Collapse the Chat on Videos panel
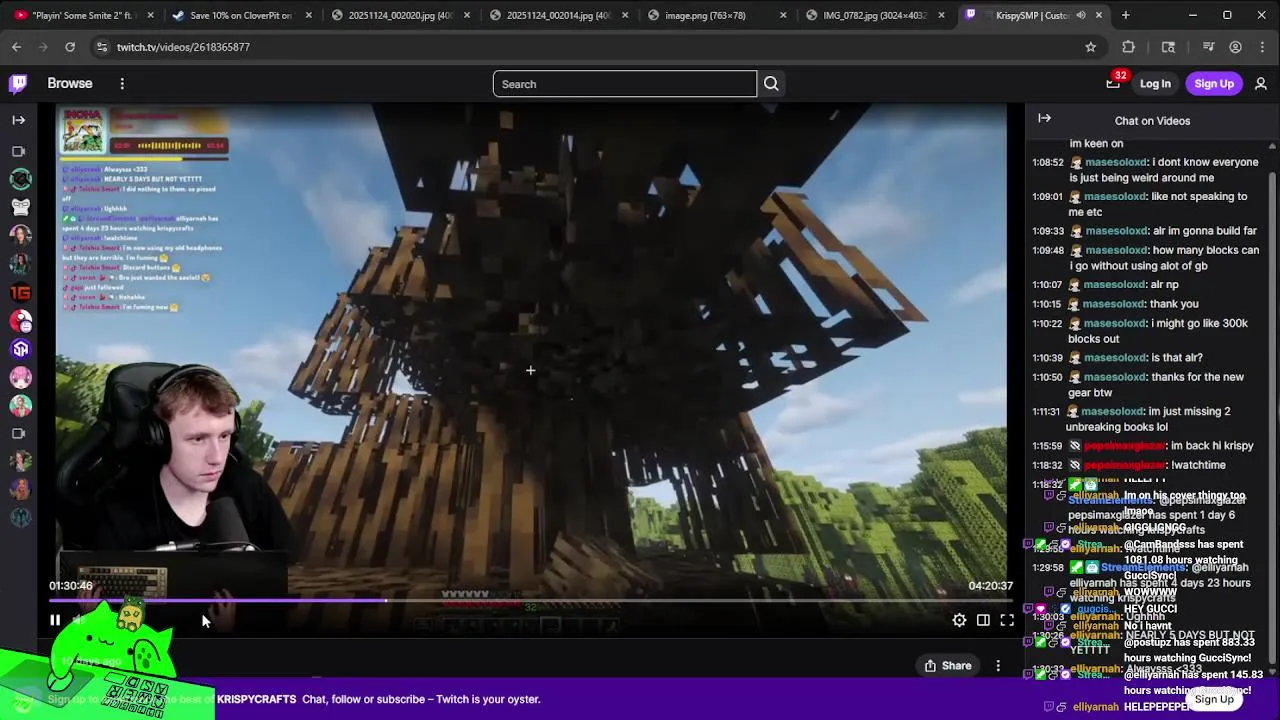The image size is (1280, 720). click(x=1044, y=119)
